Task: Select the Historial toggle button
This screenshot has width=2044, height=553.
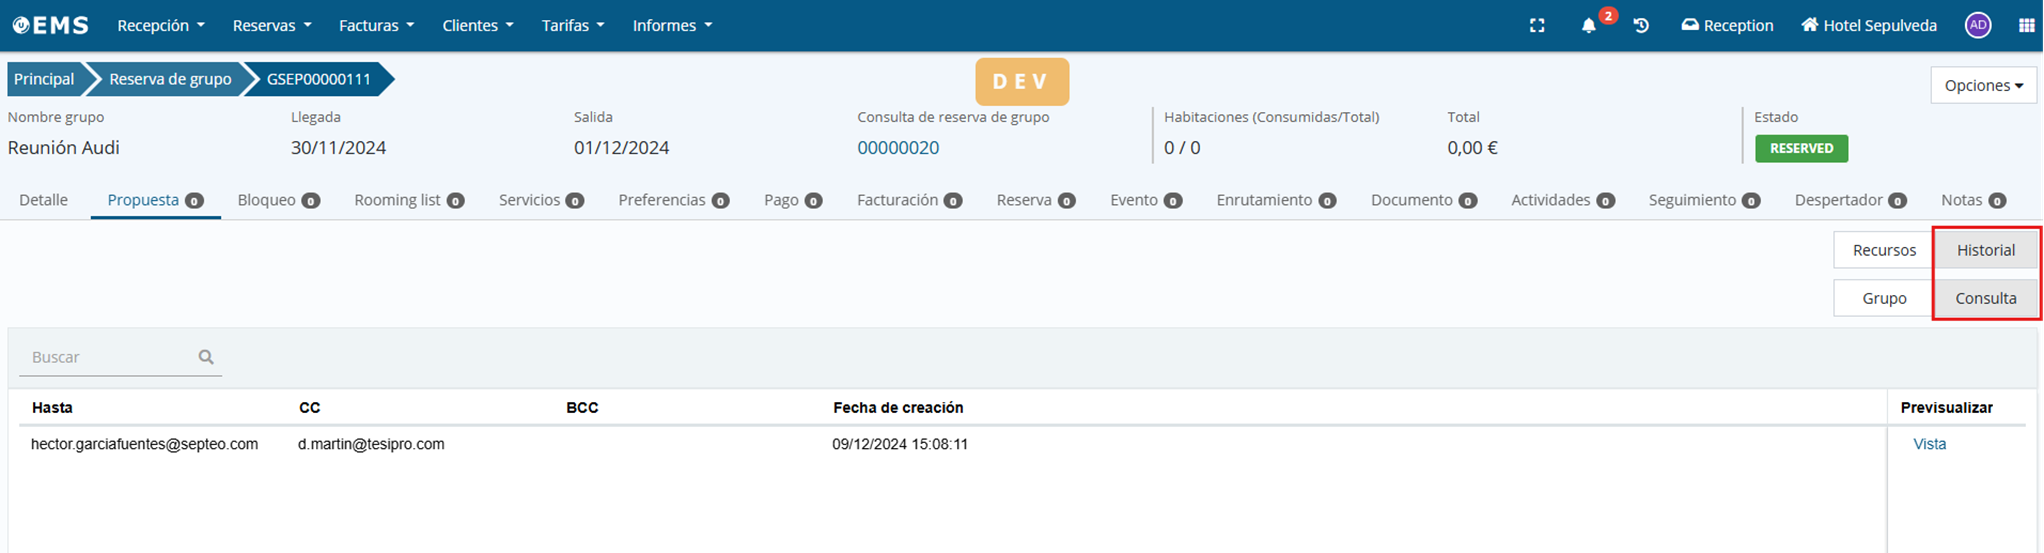Action: (1985, 250)
